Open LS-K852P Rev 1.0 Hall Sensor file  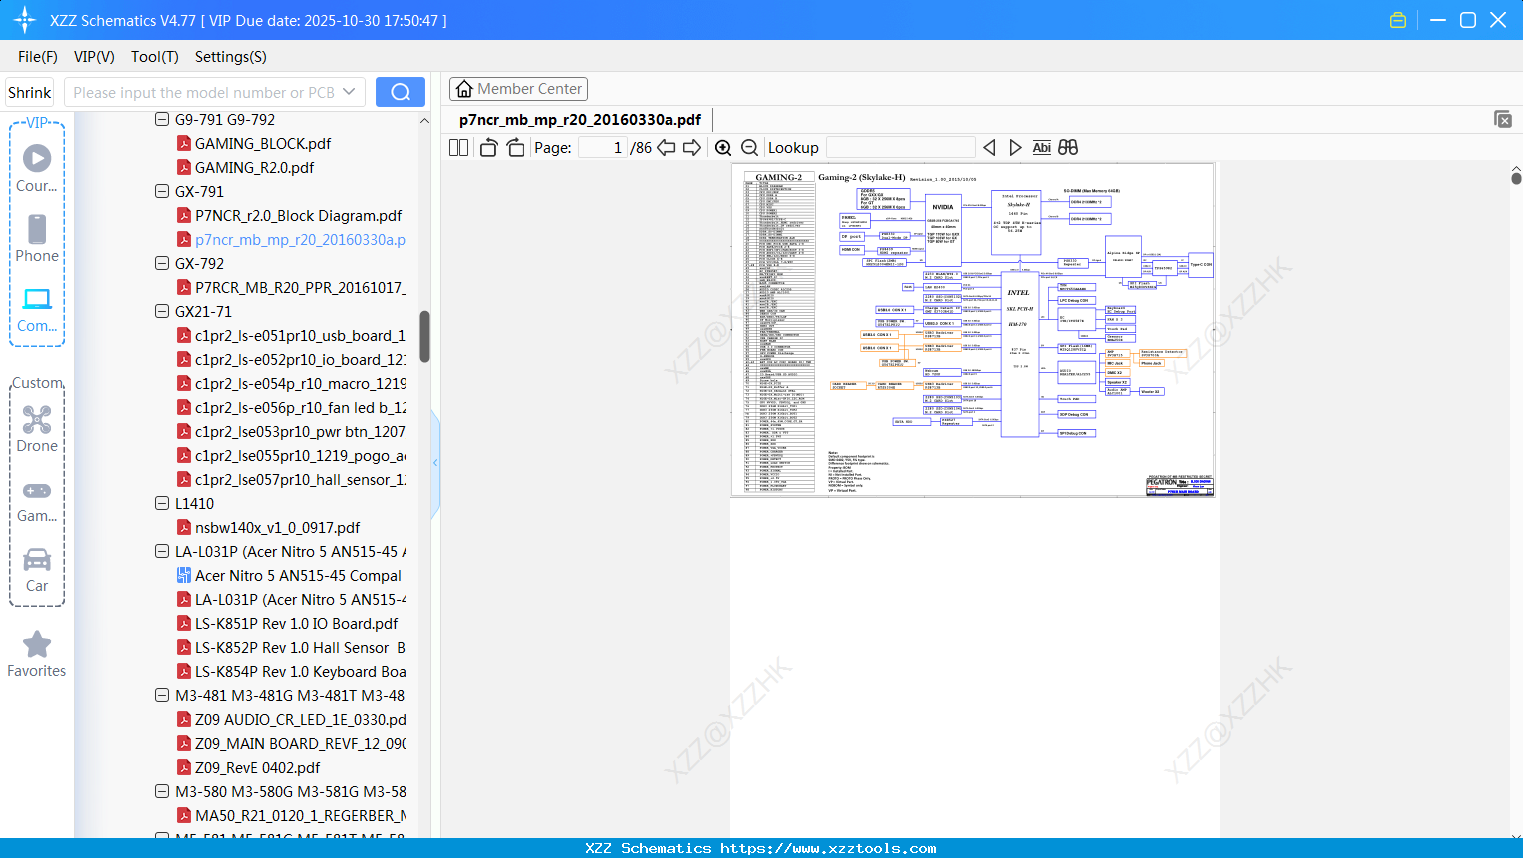[300, 647]
